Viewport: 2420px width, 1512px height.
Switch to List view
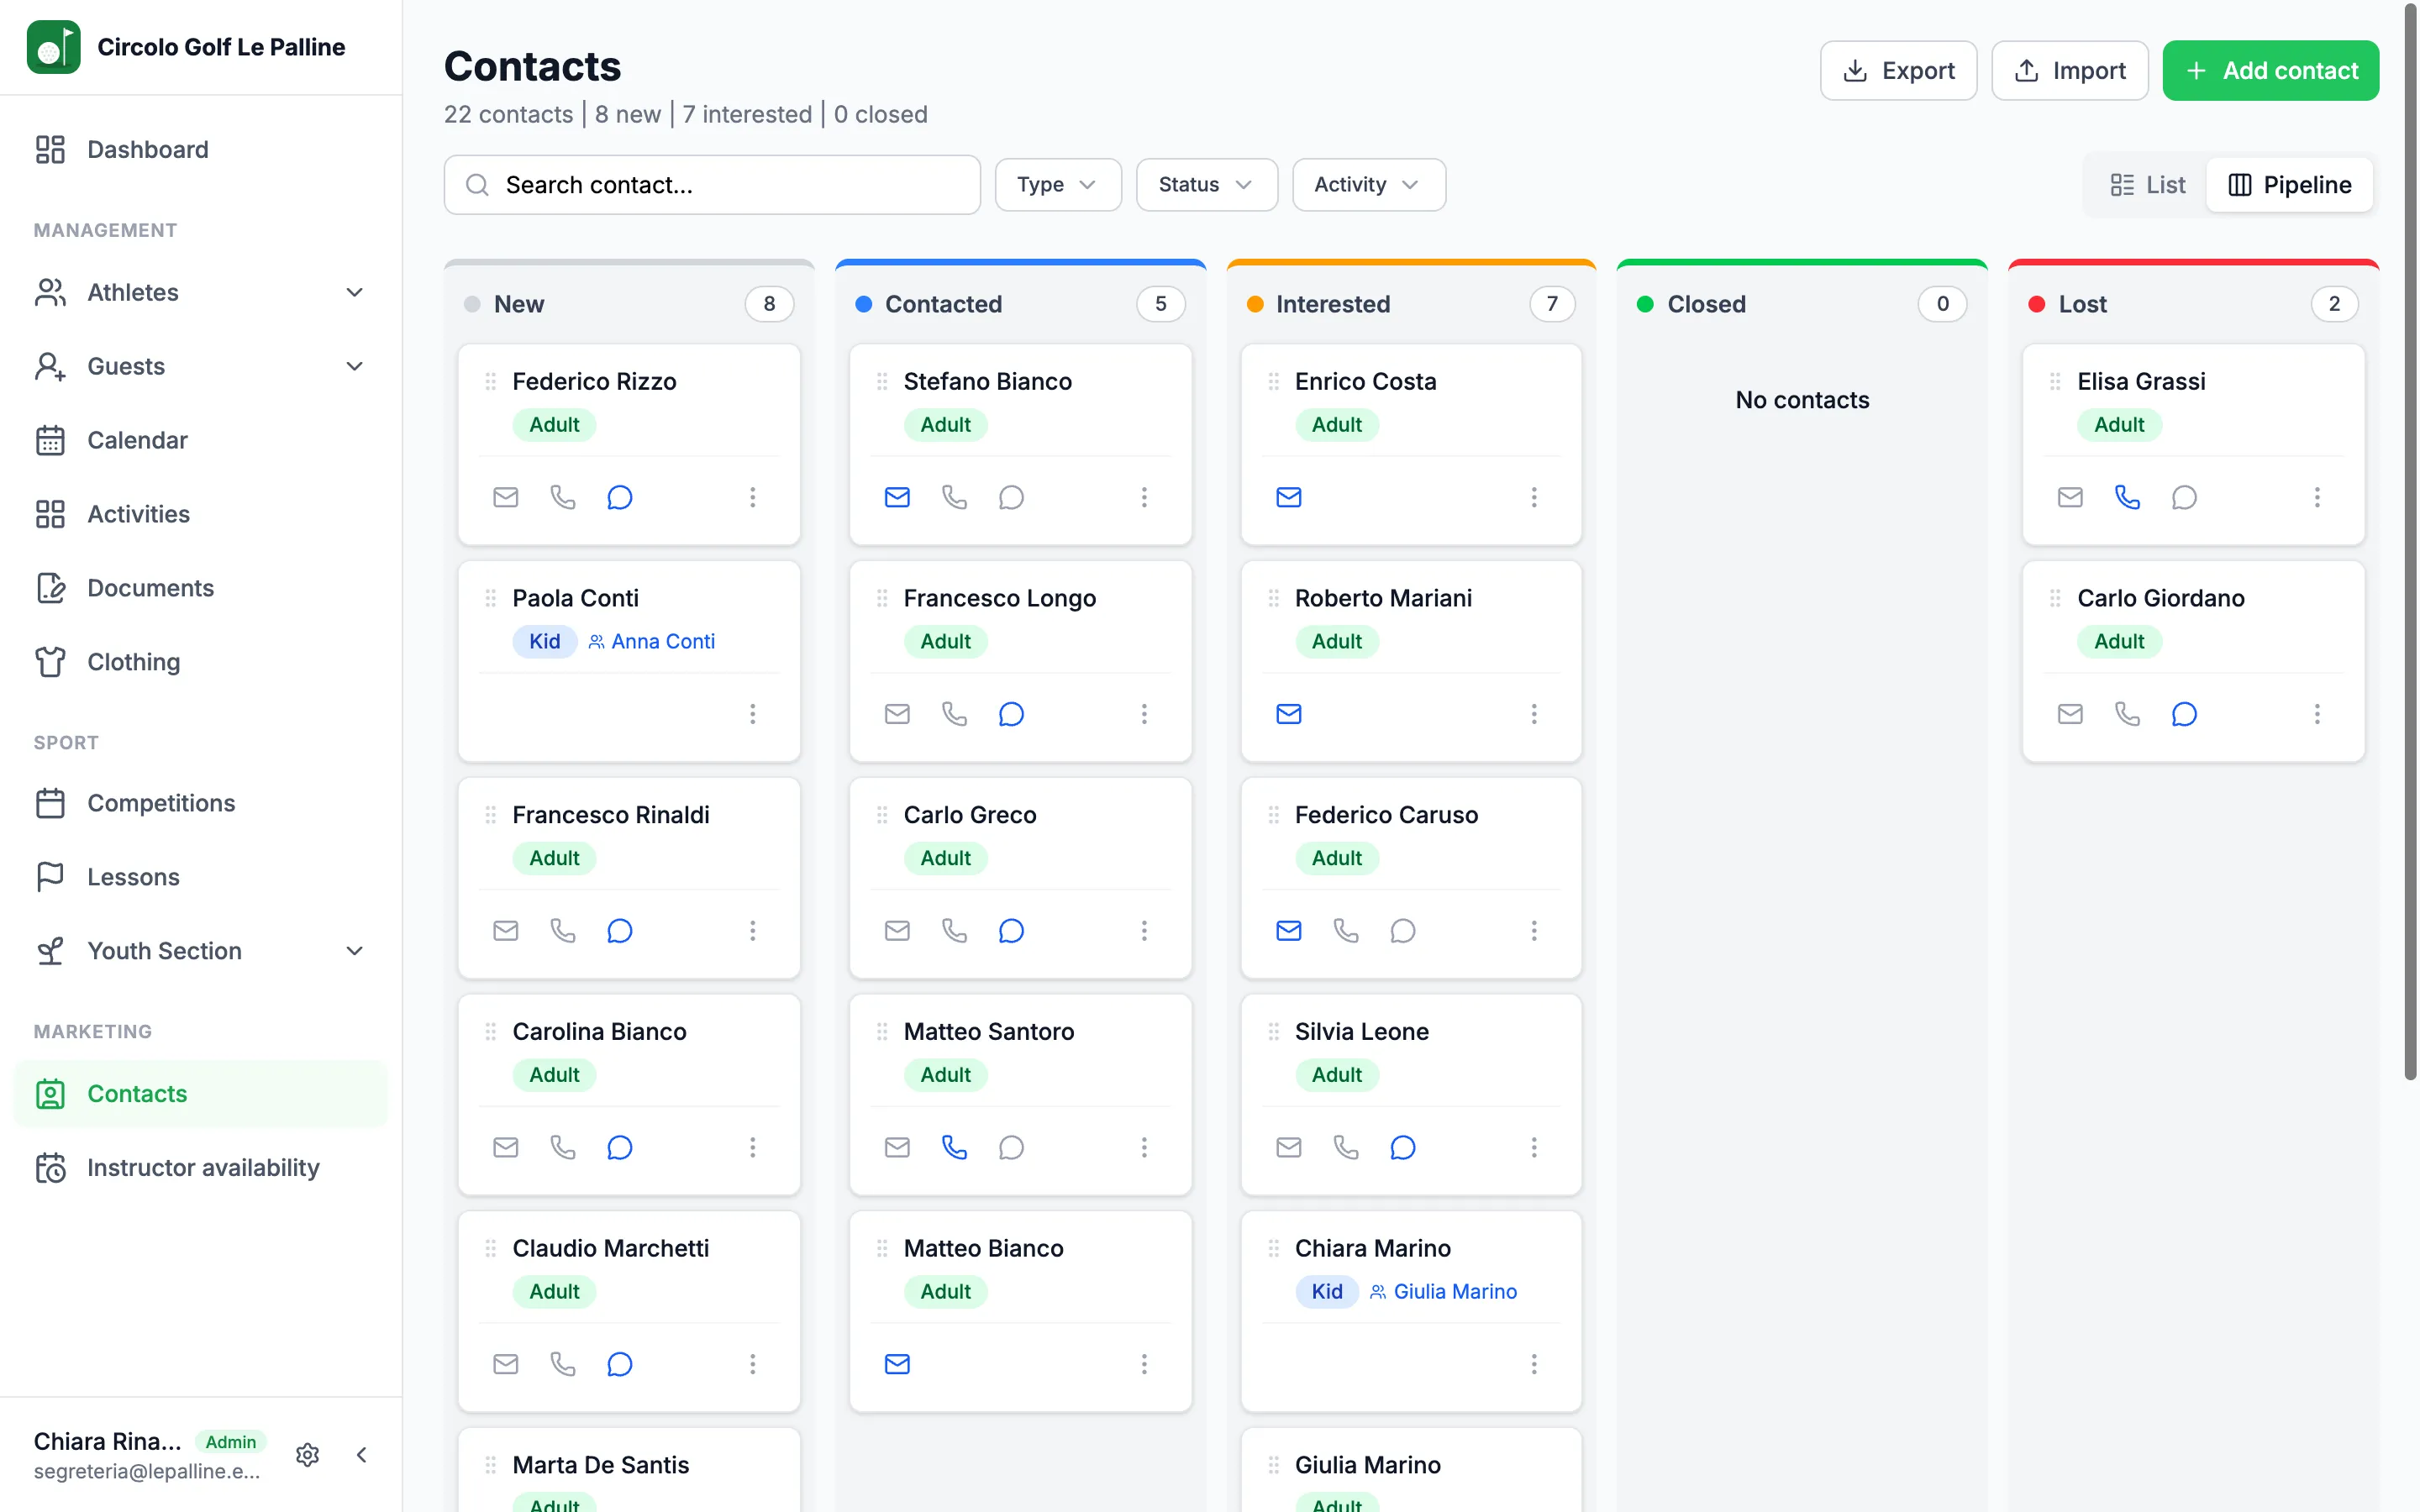(2147, 185)
